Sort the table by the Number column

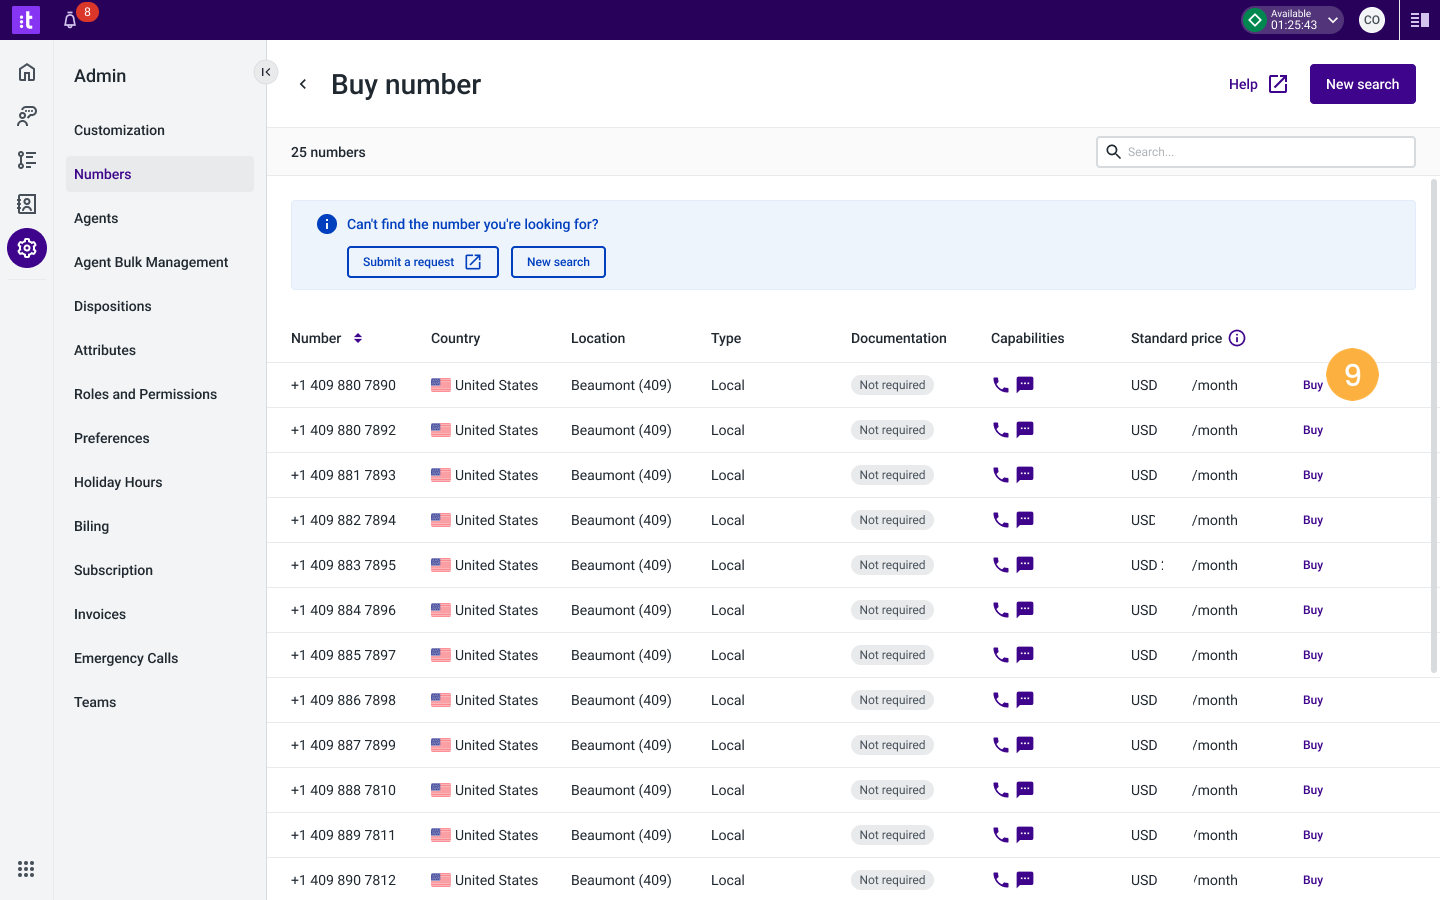[x=359, y=338]
